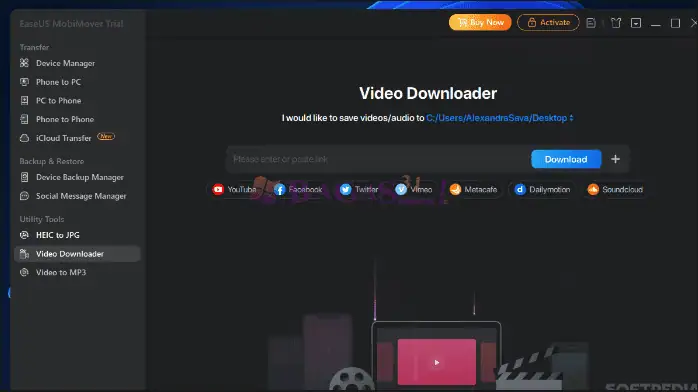Open Phone to Phone transfer
The height and width of the screenshot is (392, 698).
pos(65,119)
